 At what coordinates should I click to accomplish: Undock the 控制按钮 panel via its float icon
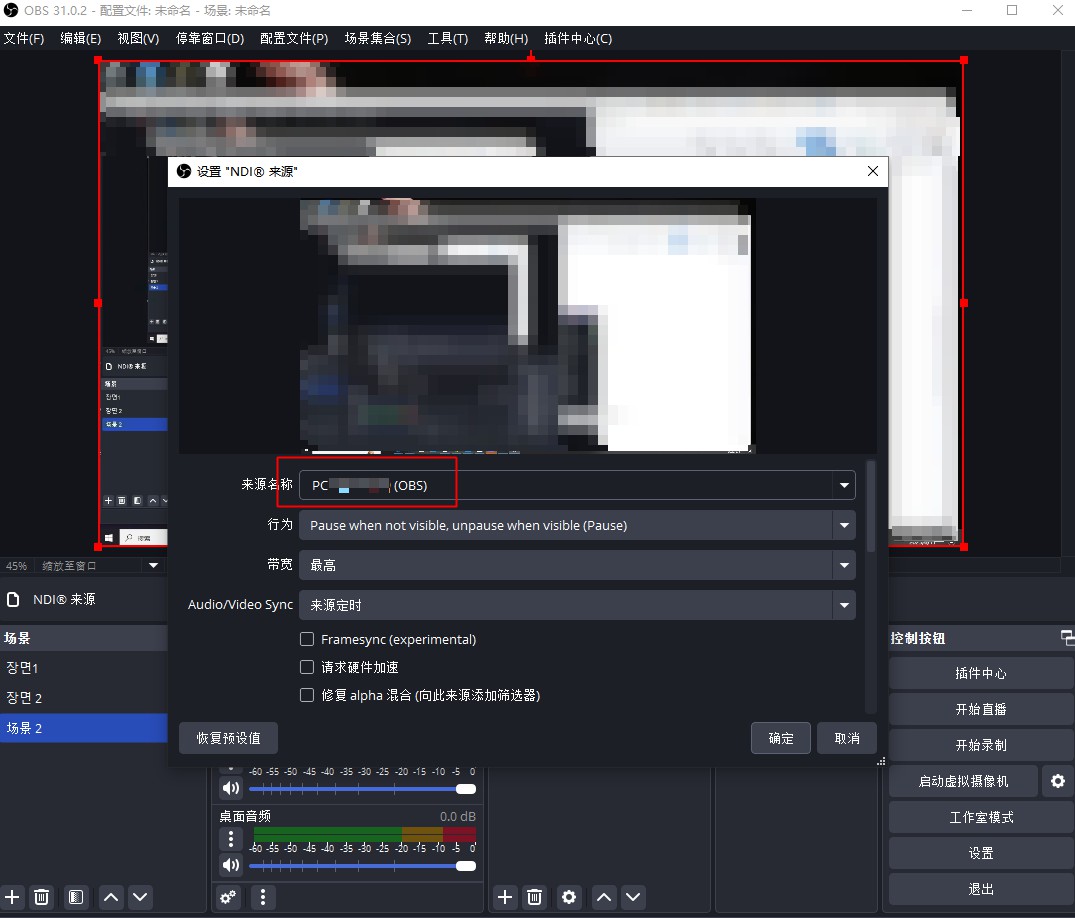1067,638
